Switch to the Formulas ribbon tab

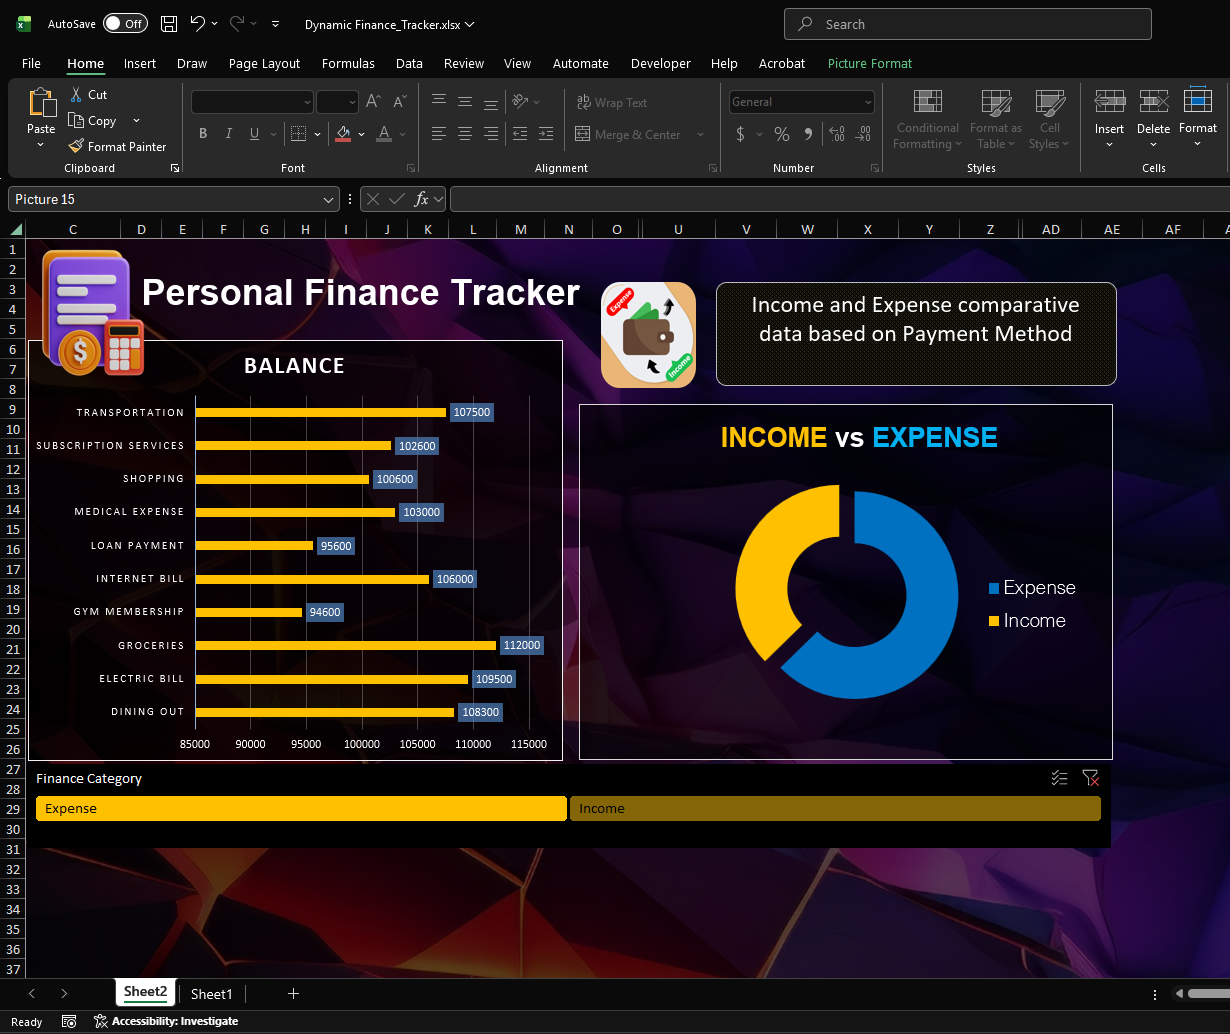coord(348,63)
